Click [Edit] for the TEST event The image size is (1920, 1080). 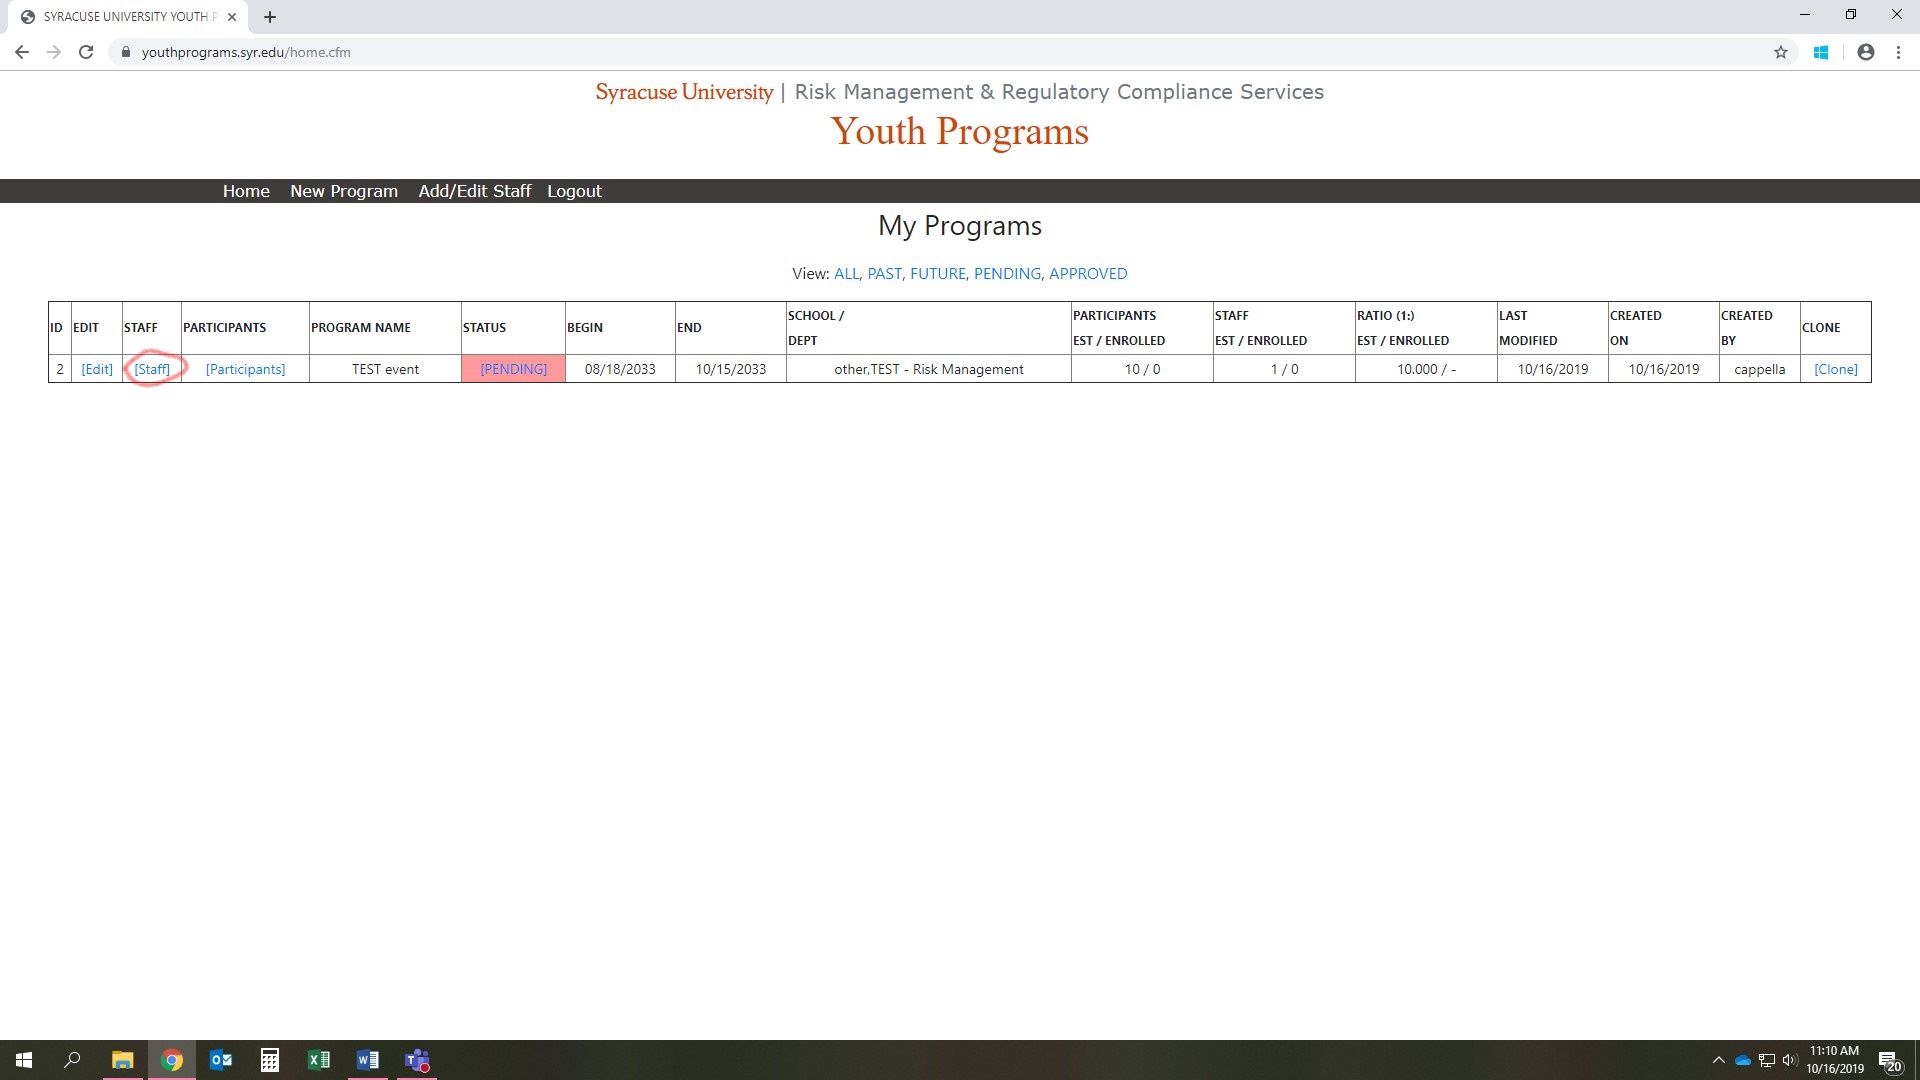pyautogui.click(x=97, y=369)
